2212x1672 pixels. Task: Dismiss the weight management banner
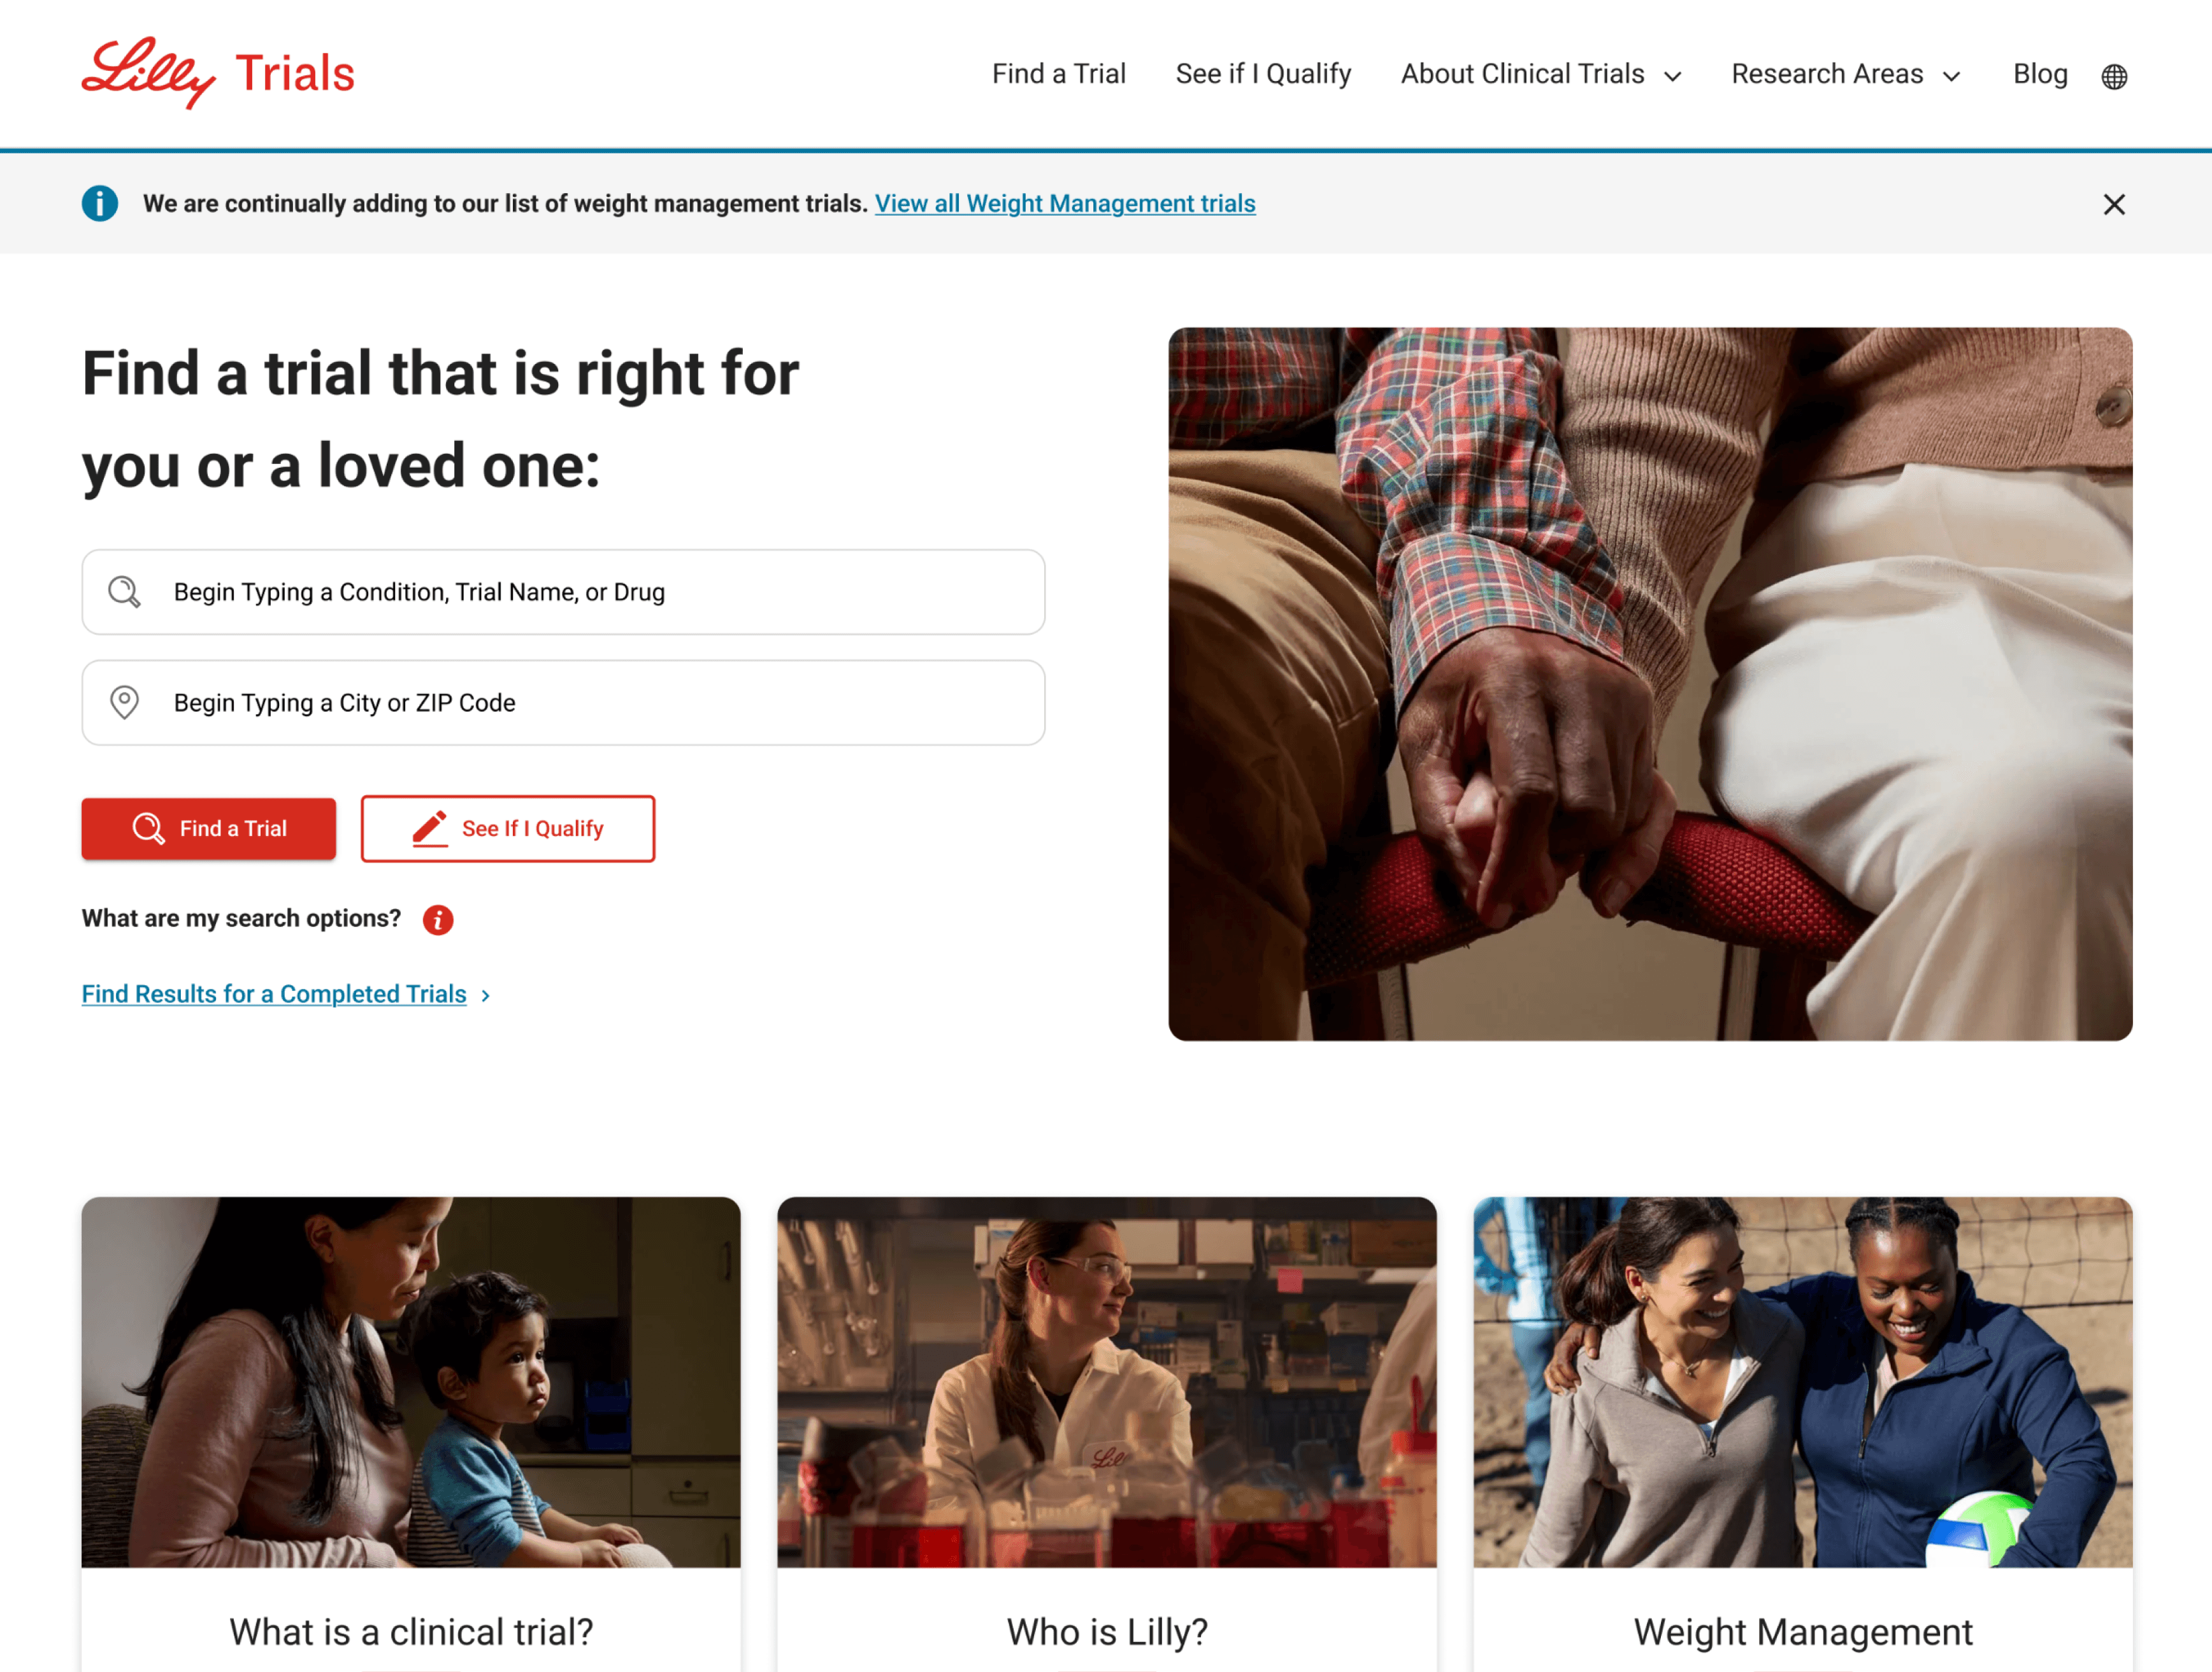[2114, 204]
